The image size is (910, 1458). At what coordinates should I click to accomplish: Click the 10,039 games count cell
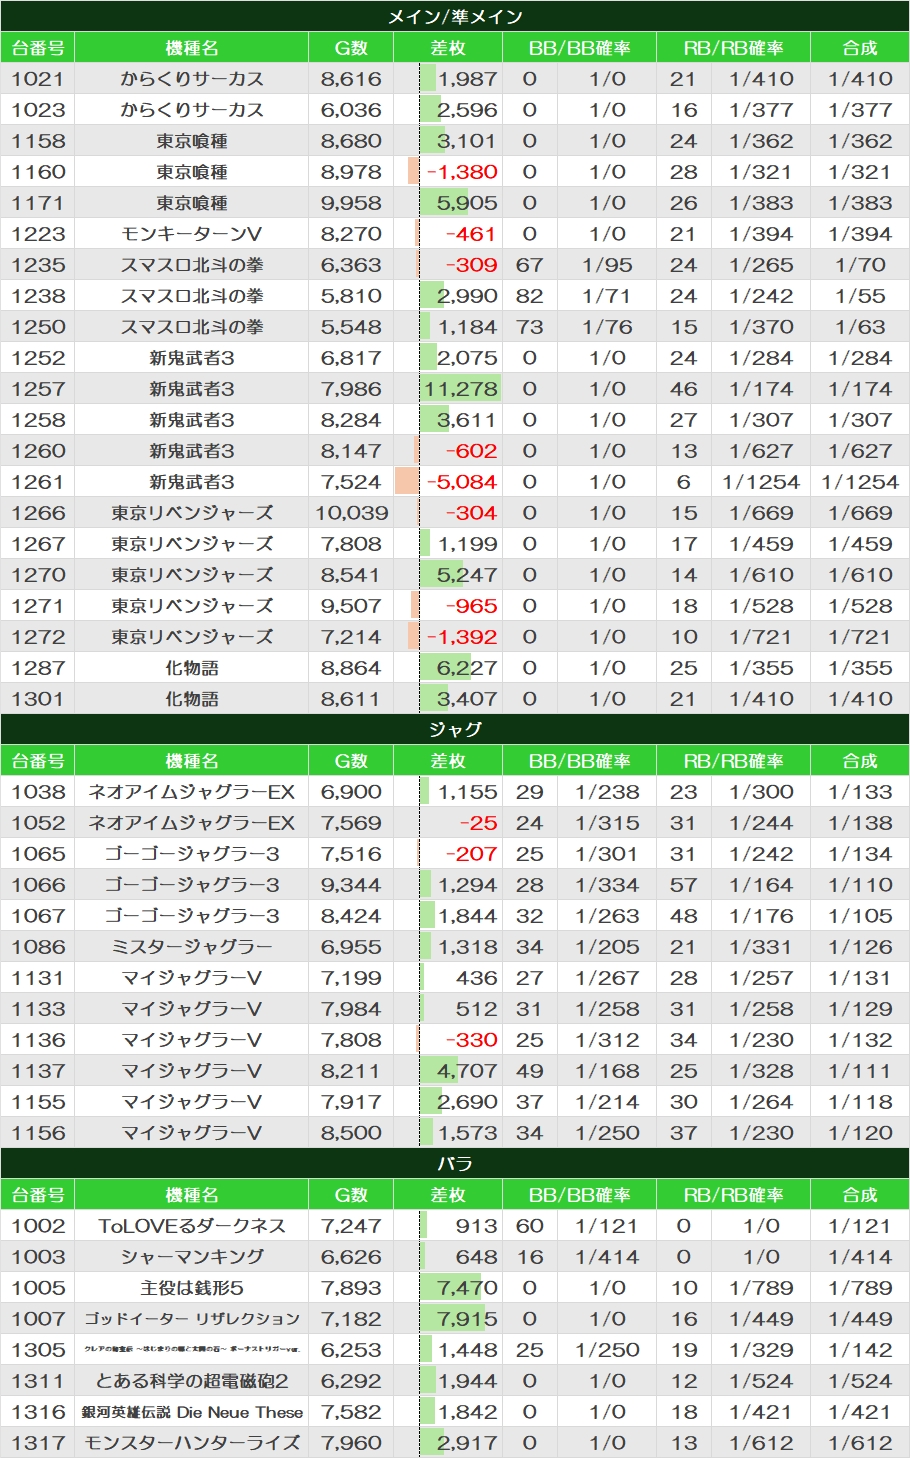pyautogui.click(x=351, y=513)
